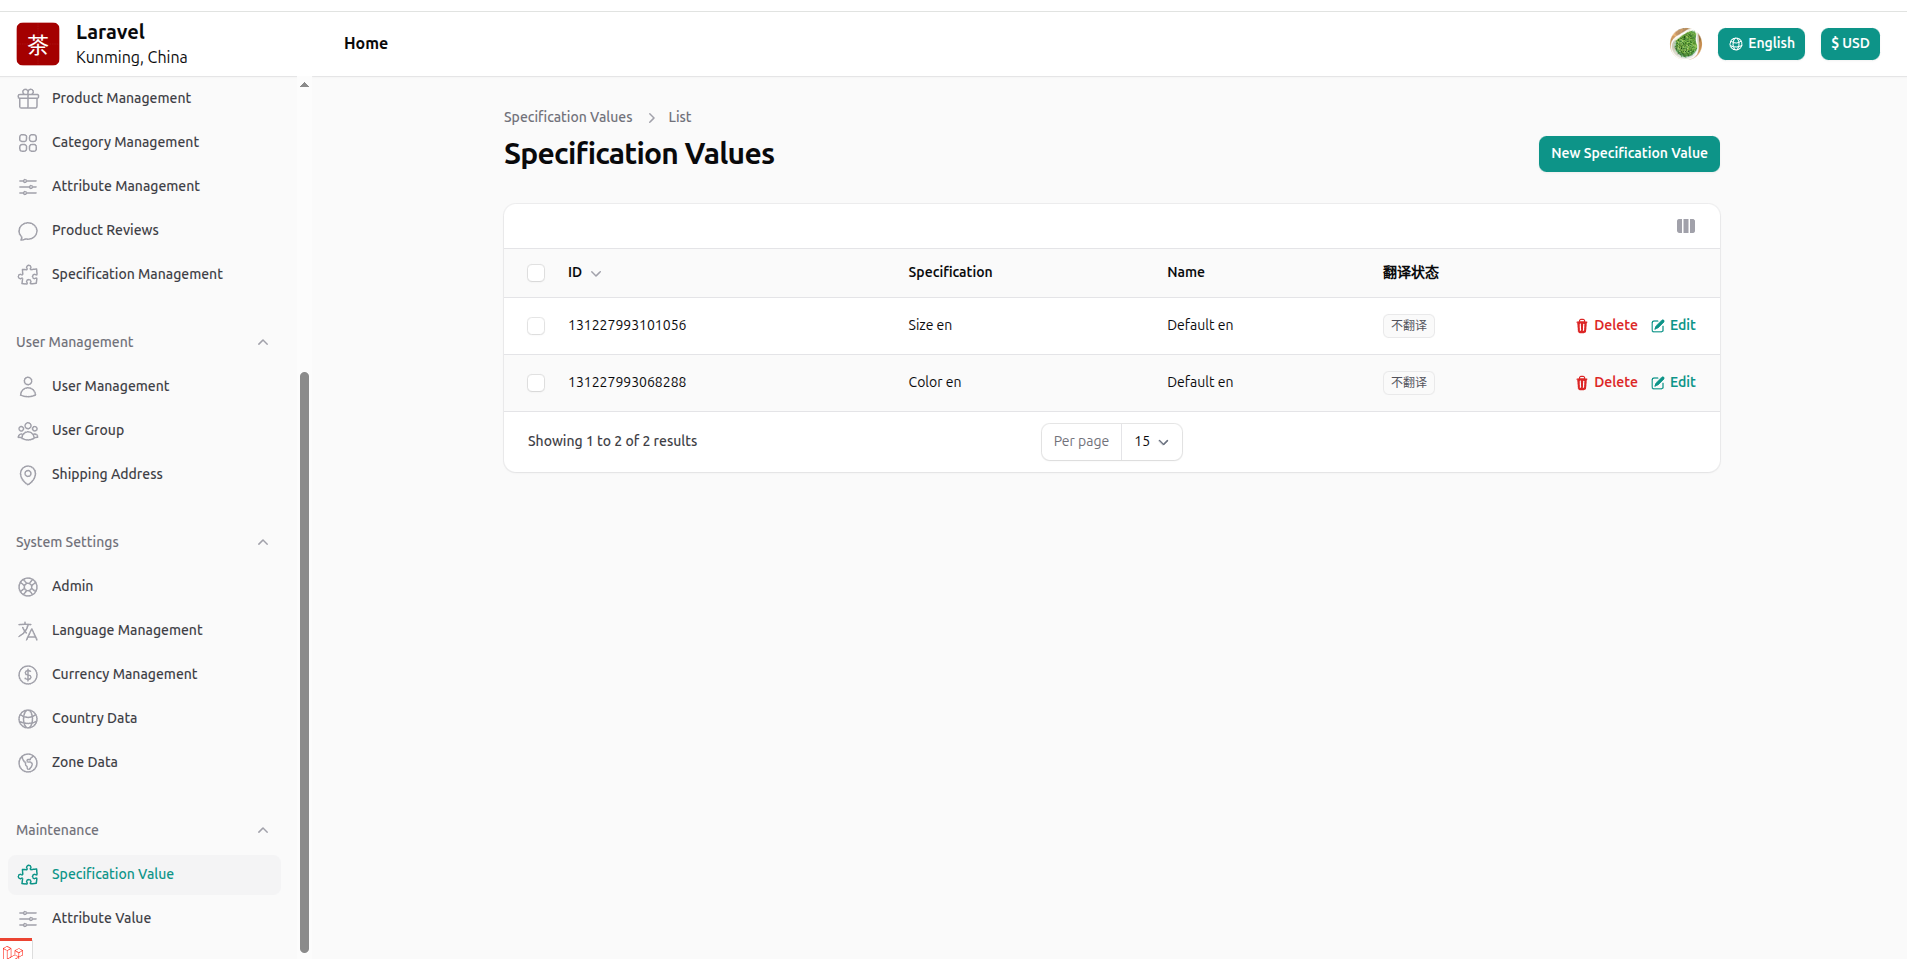Edit the Color en specification value
The height and width of the screenshot is (959, 1907).
point(1673,383)
